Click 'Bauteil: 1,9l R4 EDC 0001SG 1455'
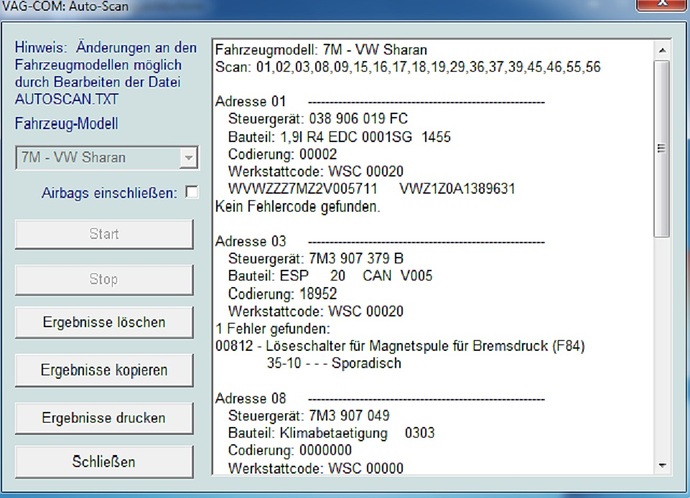690x498 pixels. click(339, 137)
